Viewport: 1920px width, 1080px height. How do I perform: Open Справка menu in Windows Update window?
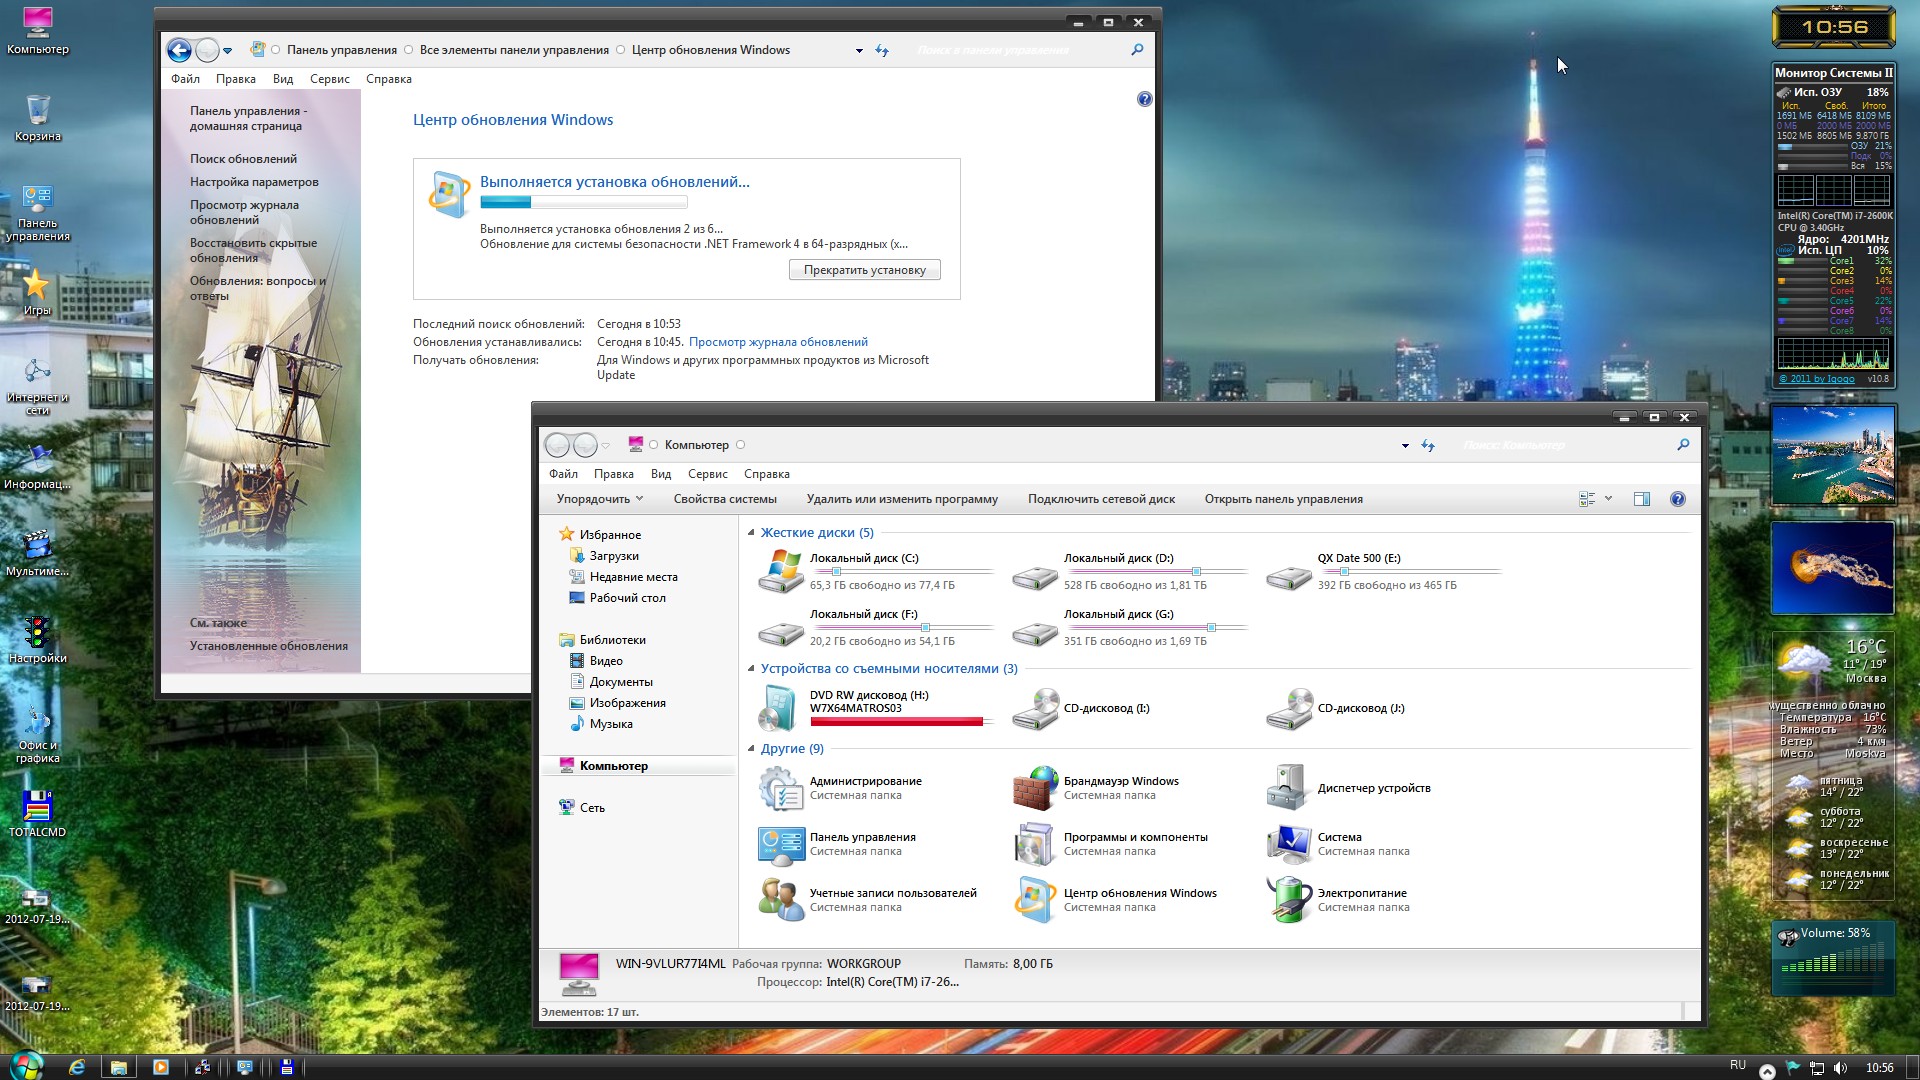(x=389, y=79)
